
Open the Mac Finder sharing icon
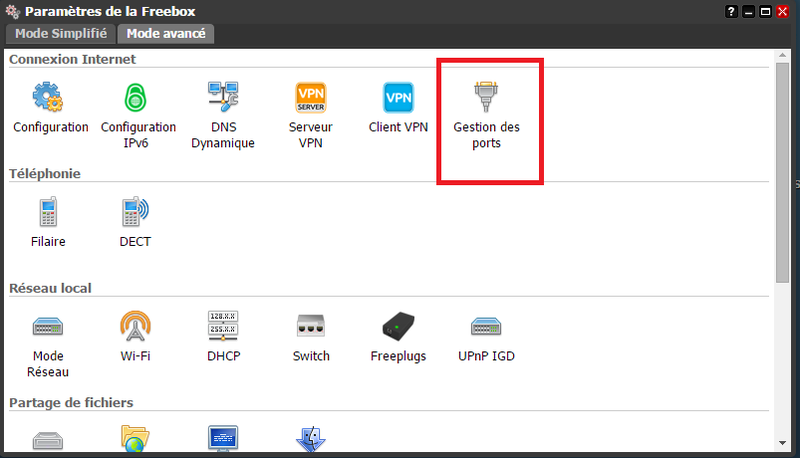point(311,439)
